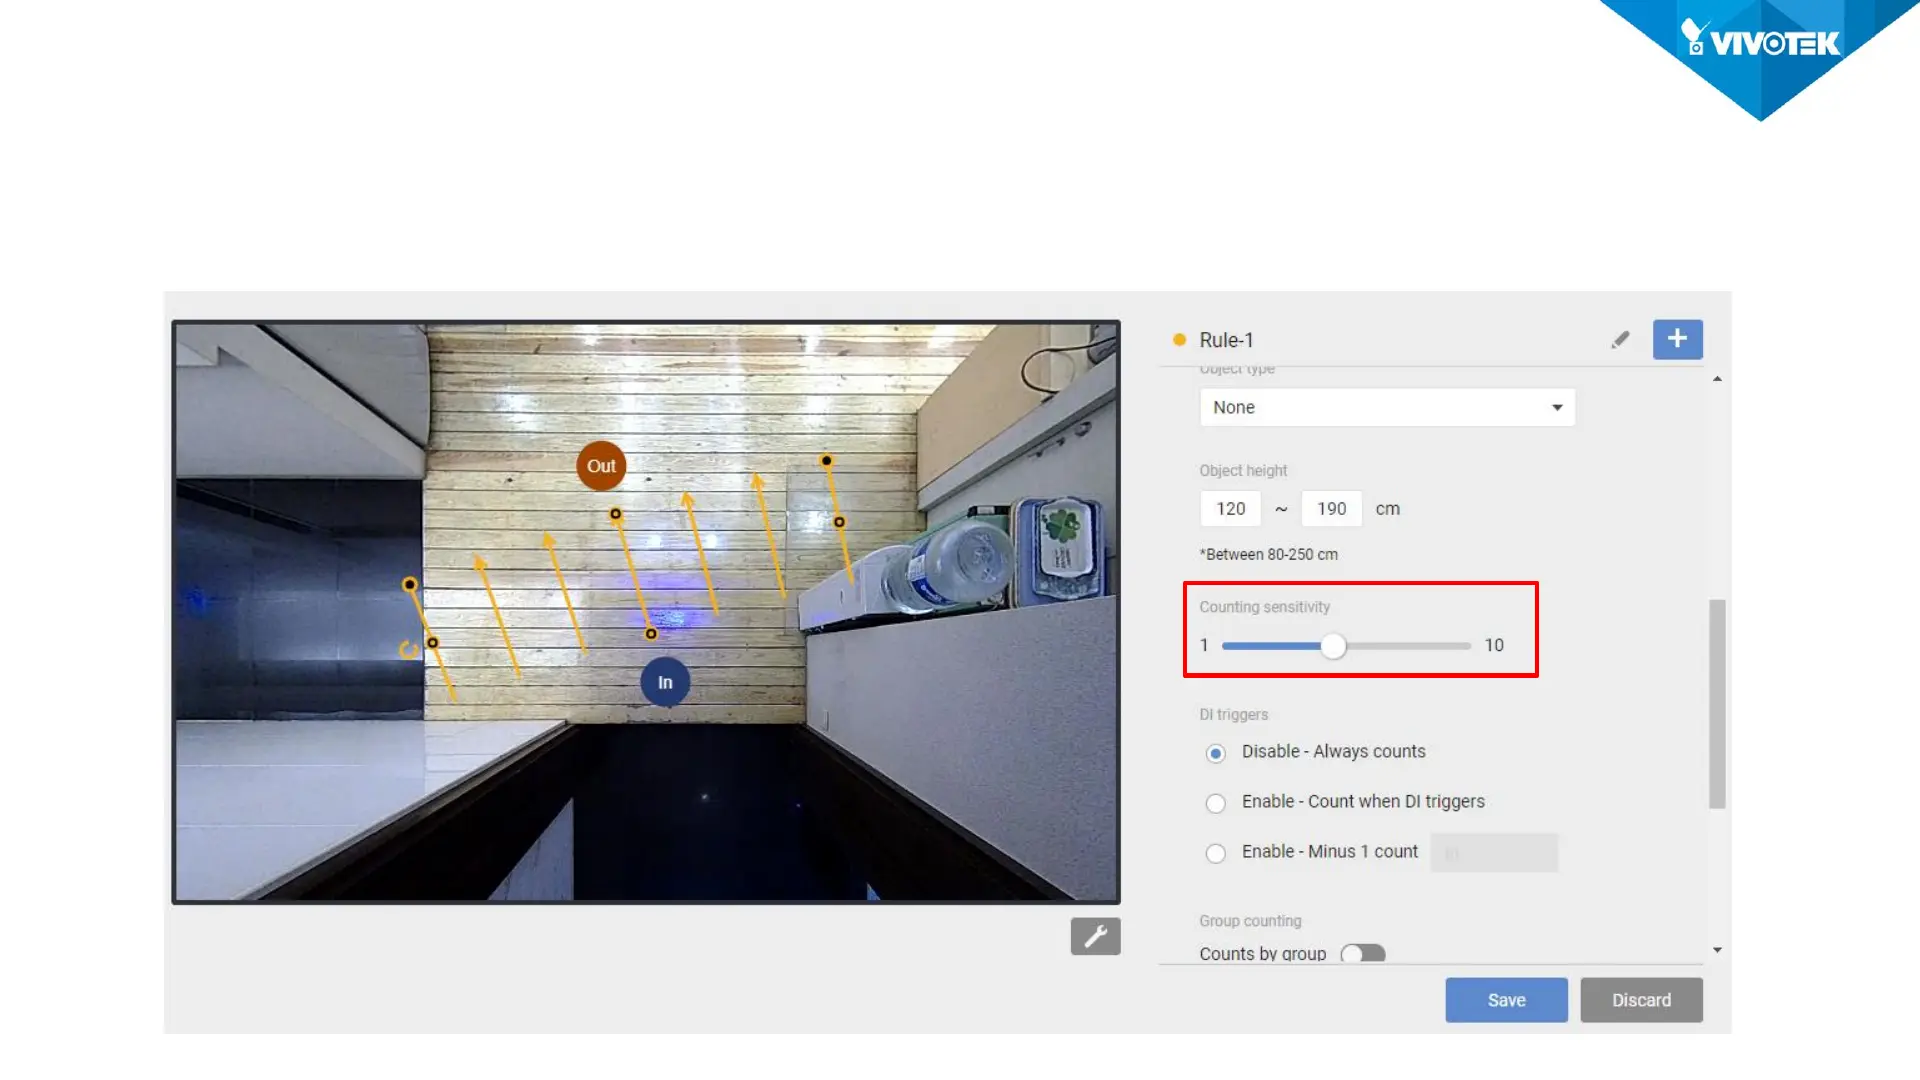The height and width of the screenshot is (1080, 1920).
Task: Click the orange Out direction marker
Action: point(601,466)
